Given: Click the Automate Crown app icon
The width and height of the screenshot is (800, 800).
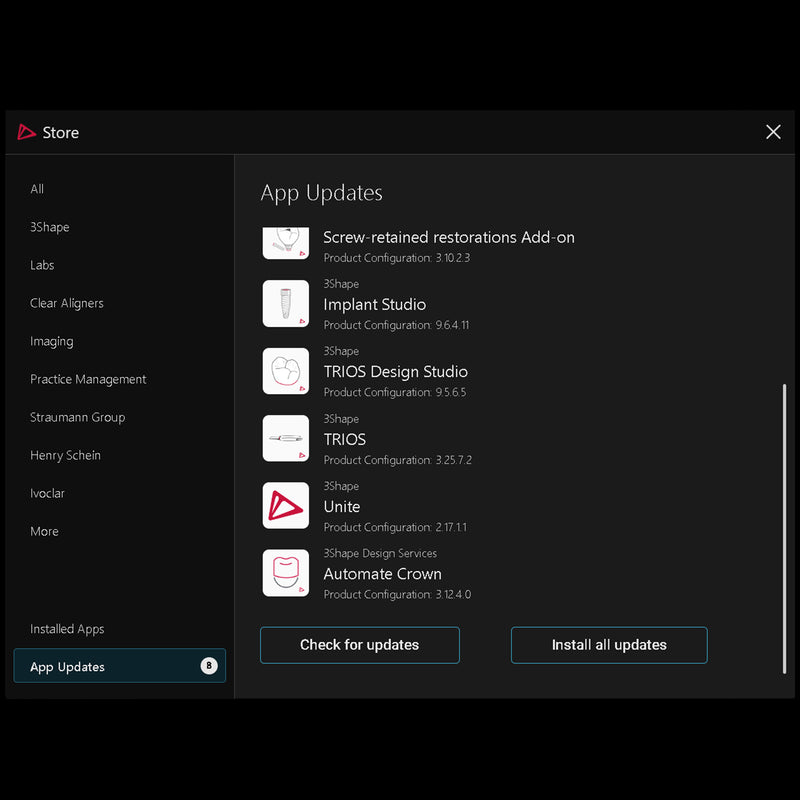Looking at the screenshot, I should point(285,573).
